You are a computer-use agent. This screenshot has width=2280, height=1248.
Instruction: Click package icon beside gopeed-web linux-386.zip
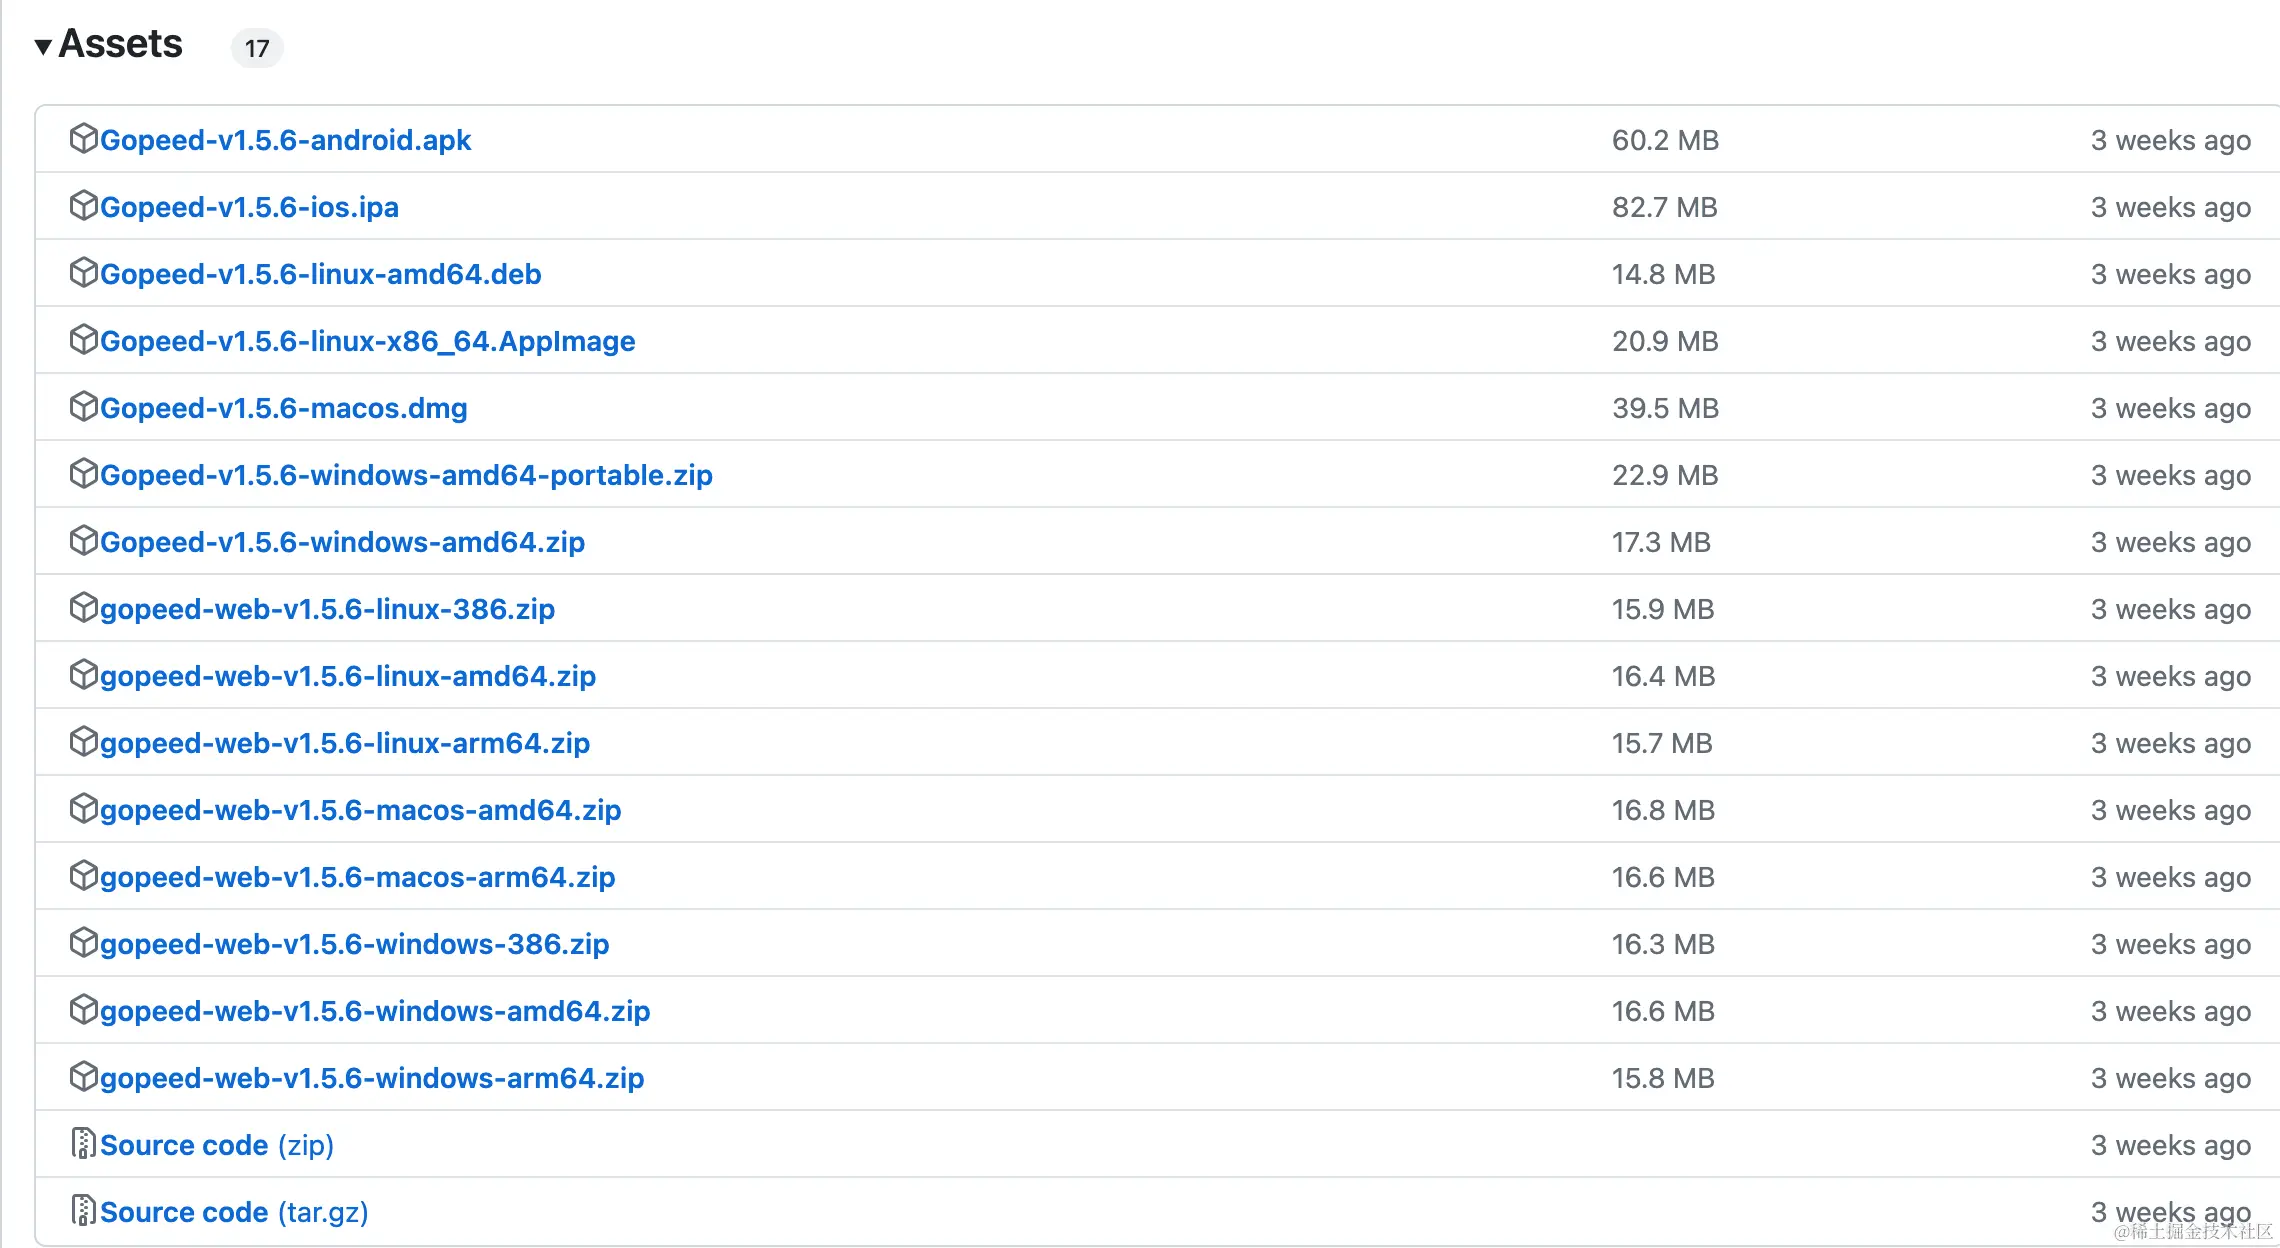click(83, 607)
